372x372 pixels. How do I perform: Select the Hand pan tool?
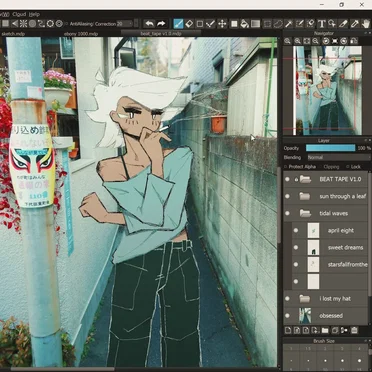(366, 24)
